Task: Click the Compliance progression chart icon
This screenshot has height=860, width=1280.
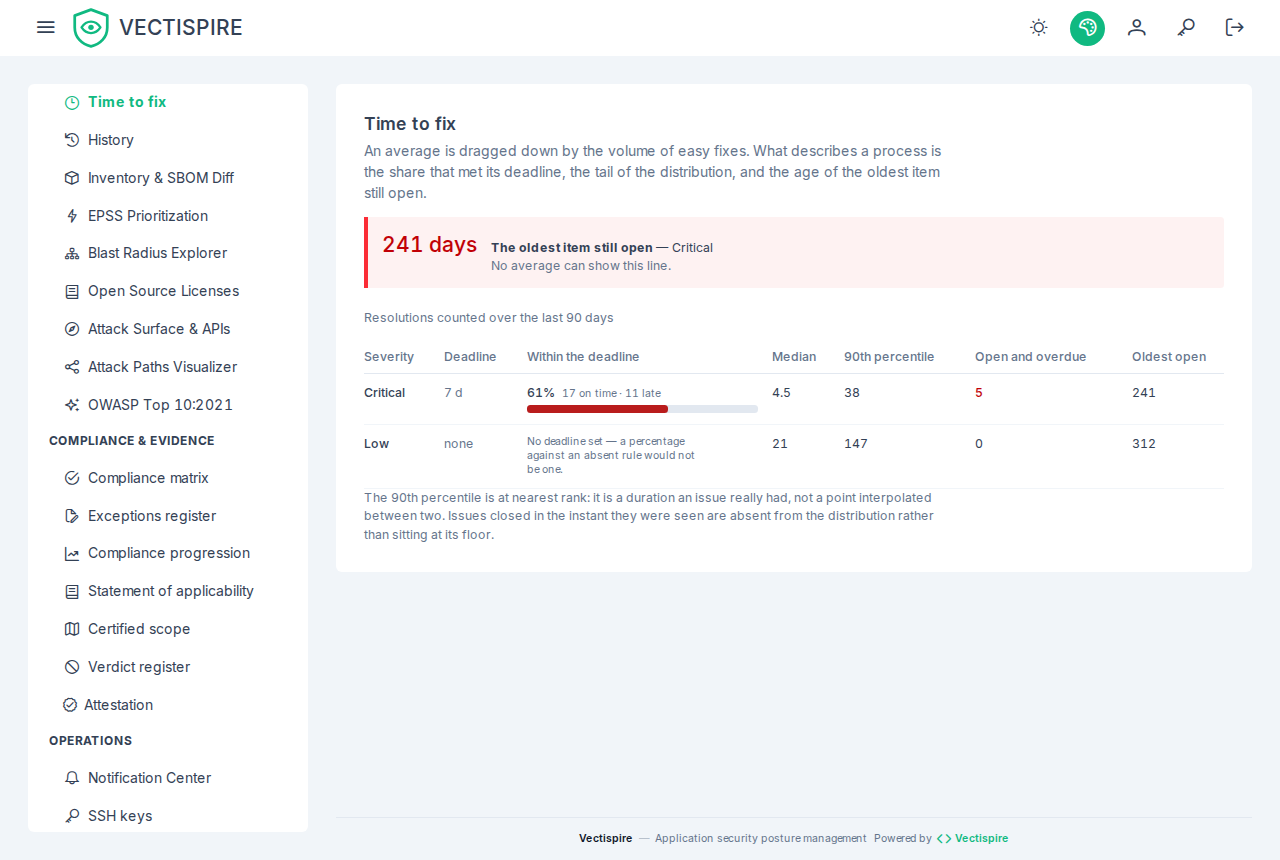Action: point(72,553)
